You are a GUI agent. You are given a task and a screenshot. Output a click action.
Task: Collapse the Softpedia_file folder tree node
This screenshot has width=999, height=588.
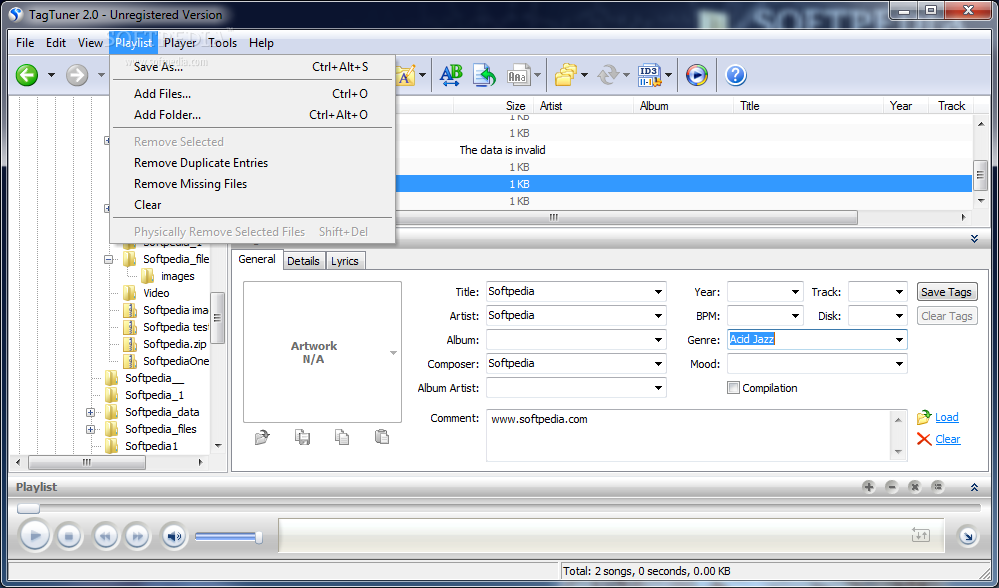(x=108, y=259)
